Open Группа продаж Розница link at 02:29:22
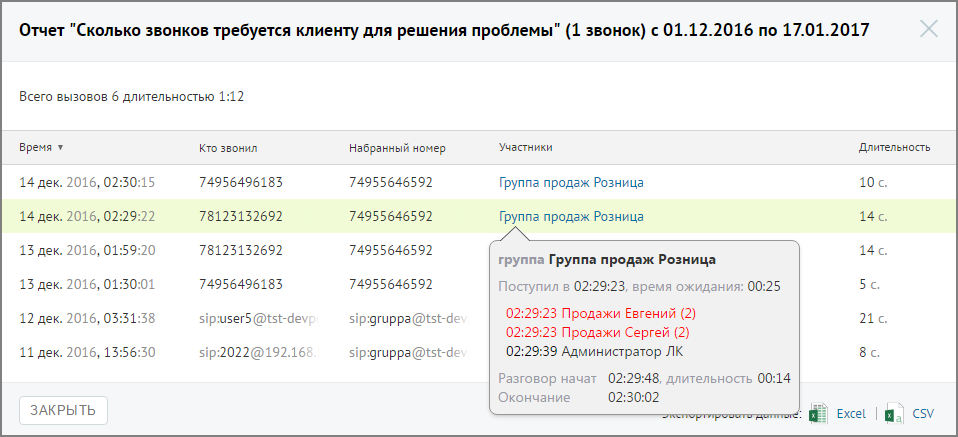 [x=571, y=216]
